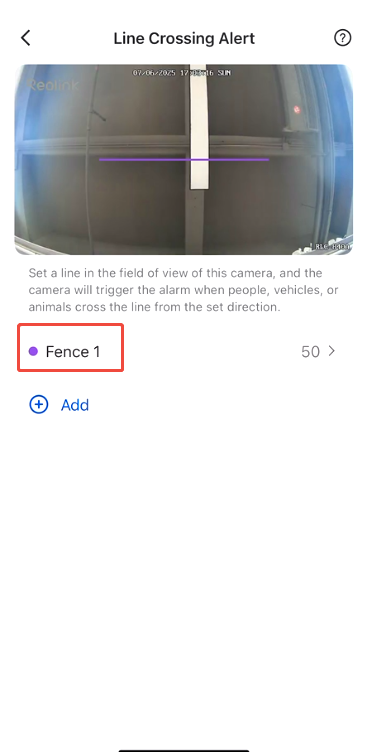Tap the line-setting description text
366x752 pixels.
click(176, 290)
